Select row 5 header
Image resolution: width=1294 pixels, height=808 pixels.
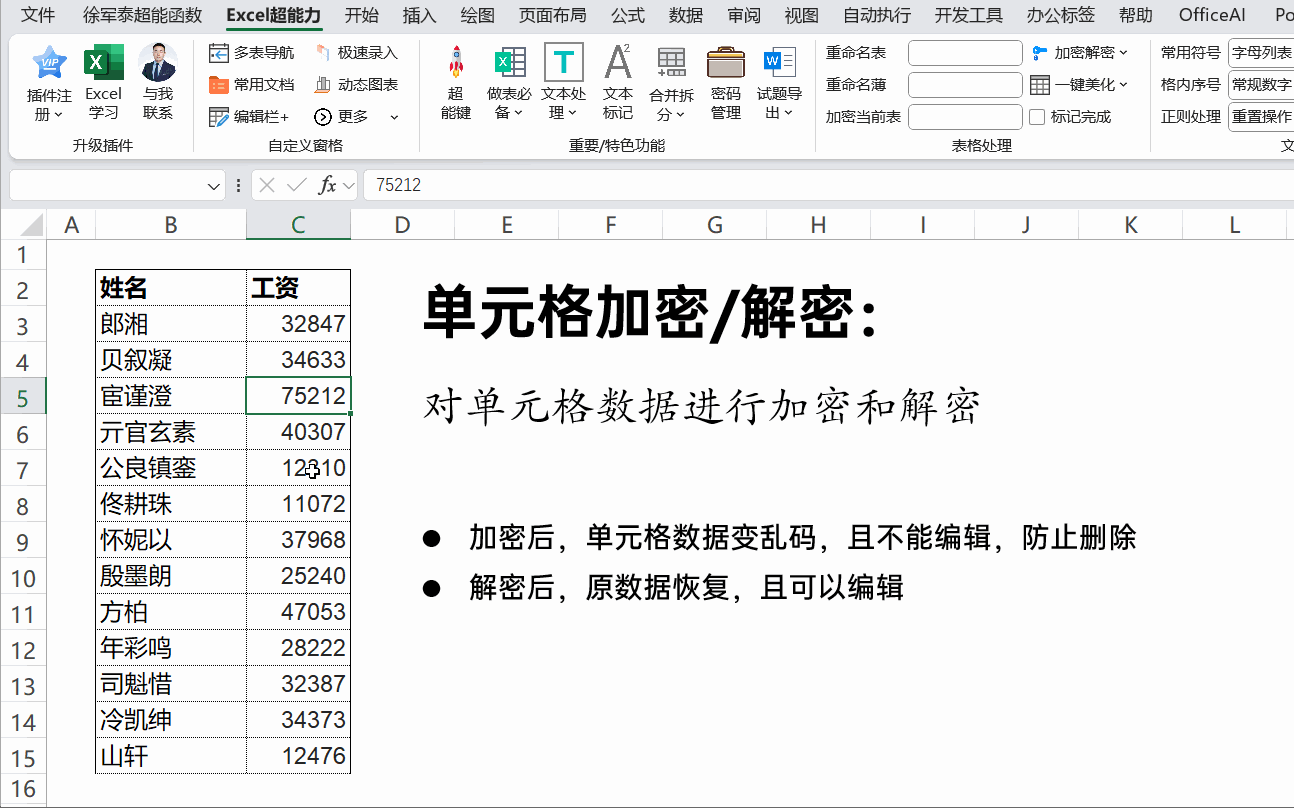tap(23, 397)
